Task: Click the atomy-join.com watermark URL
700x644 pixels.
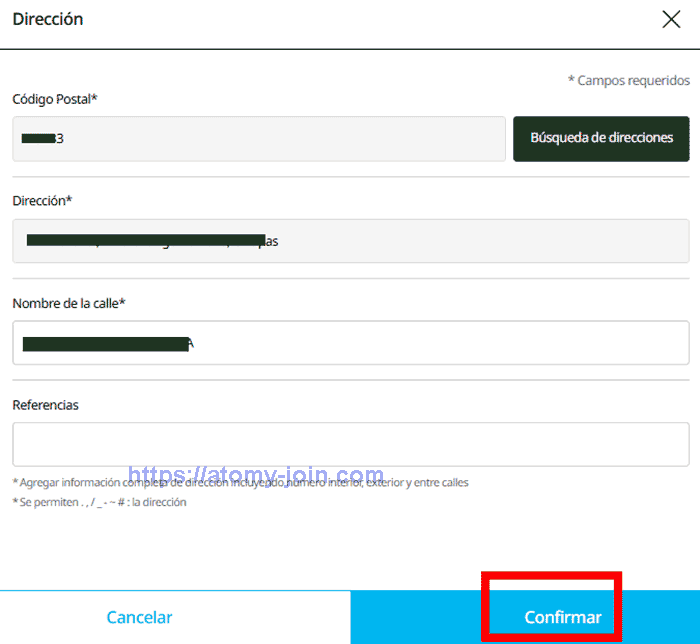Action: [256, 475]
